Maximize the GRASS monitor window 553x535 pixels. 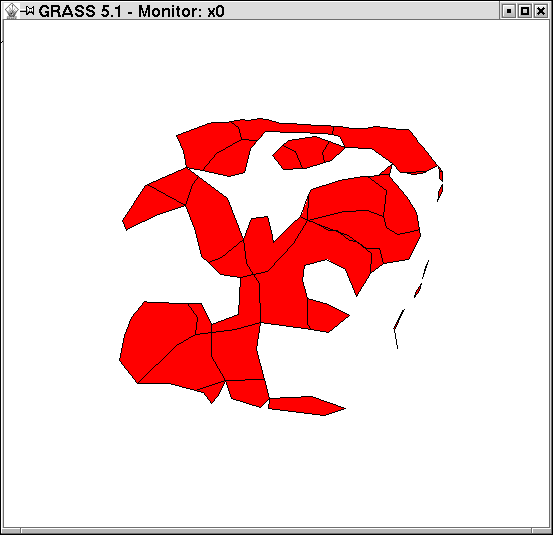[525, 11]
